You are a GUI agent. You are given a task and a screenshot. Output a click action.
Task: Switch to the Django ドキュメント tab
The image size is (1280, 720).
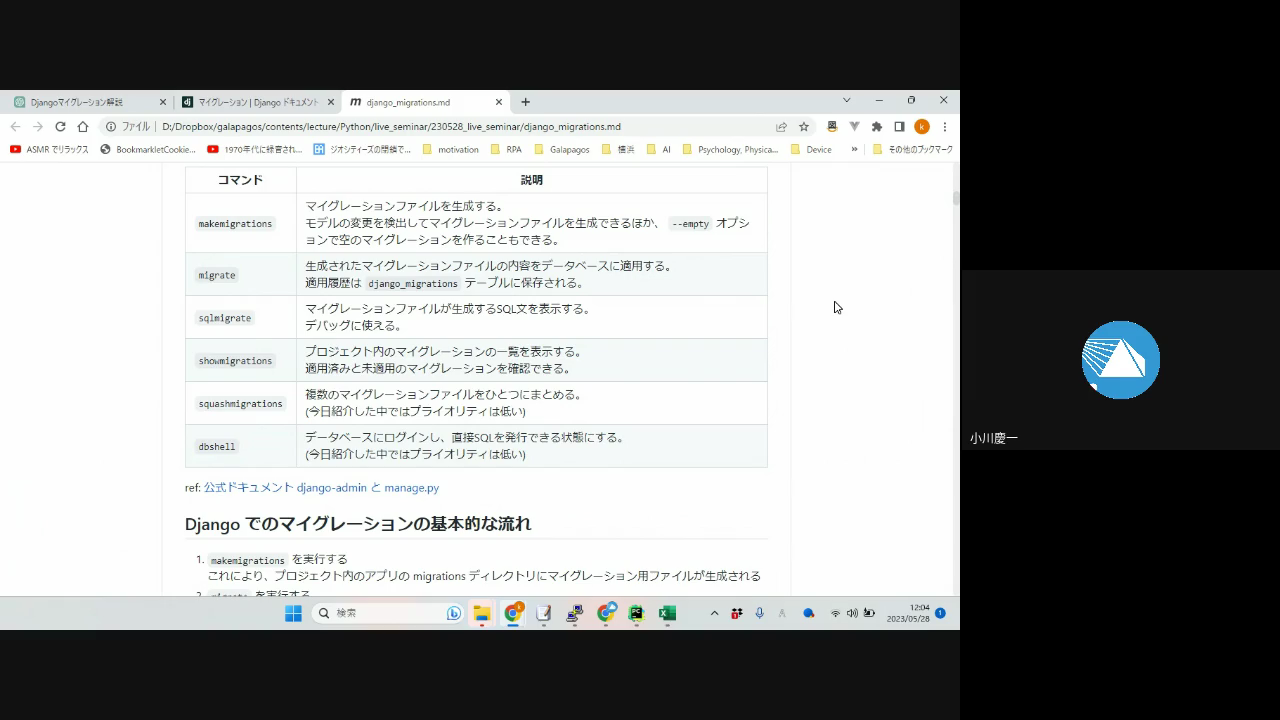point(257,102)
